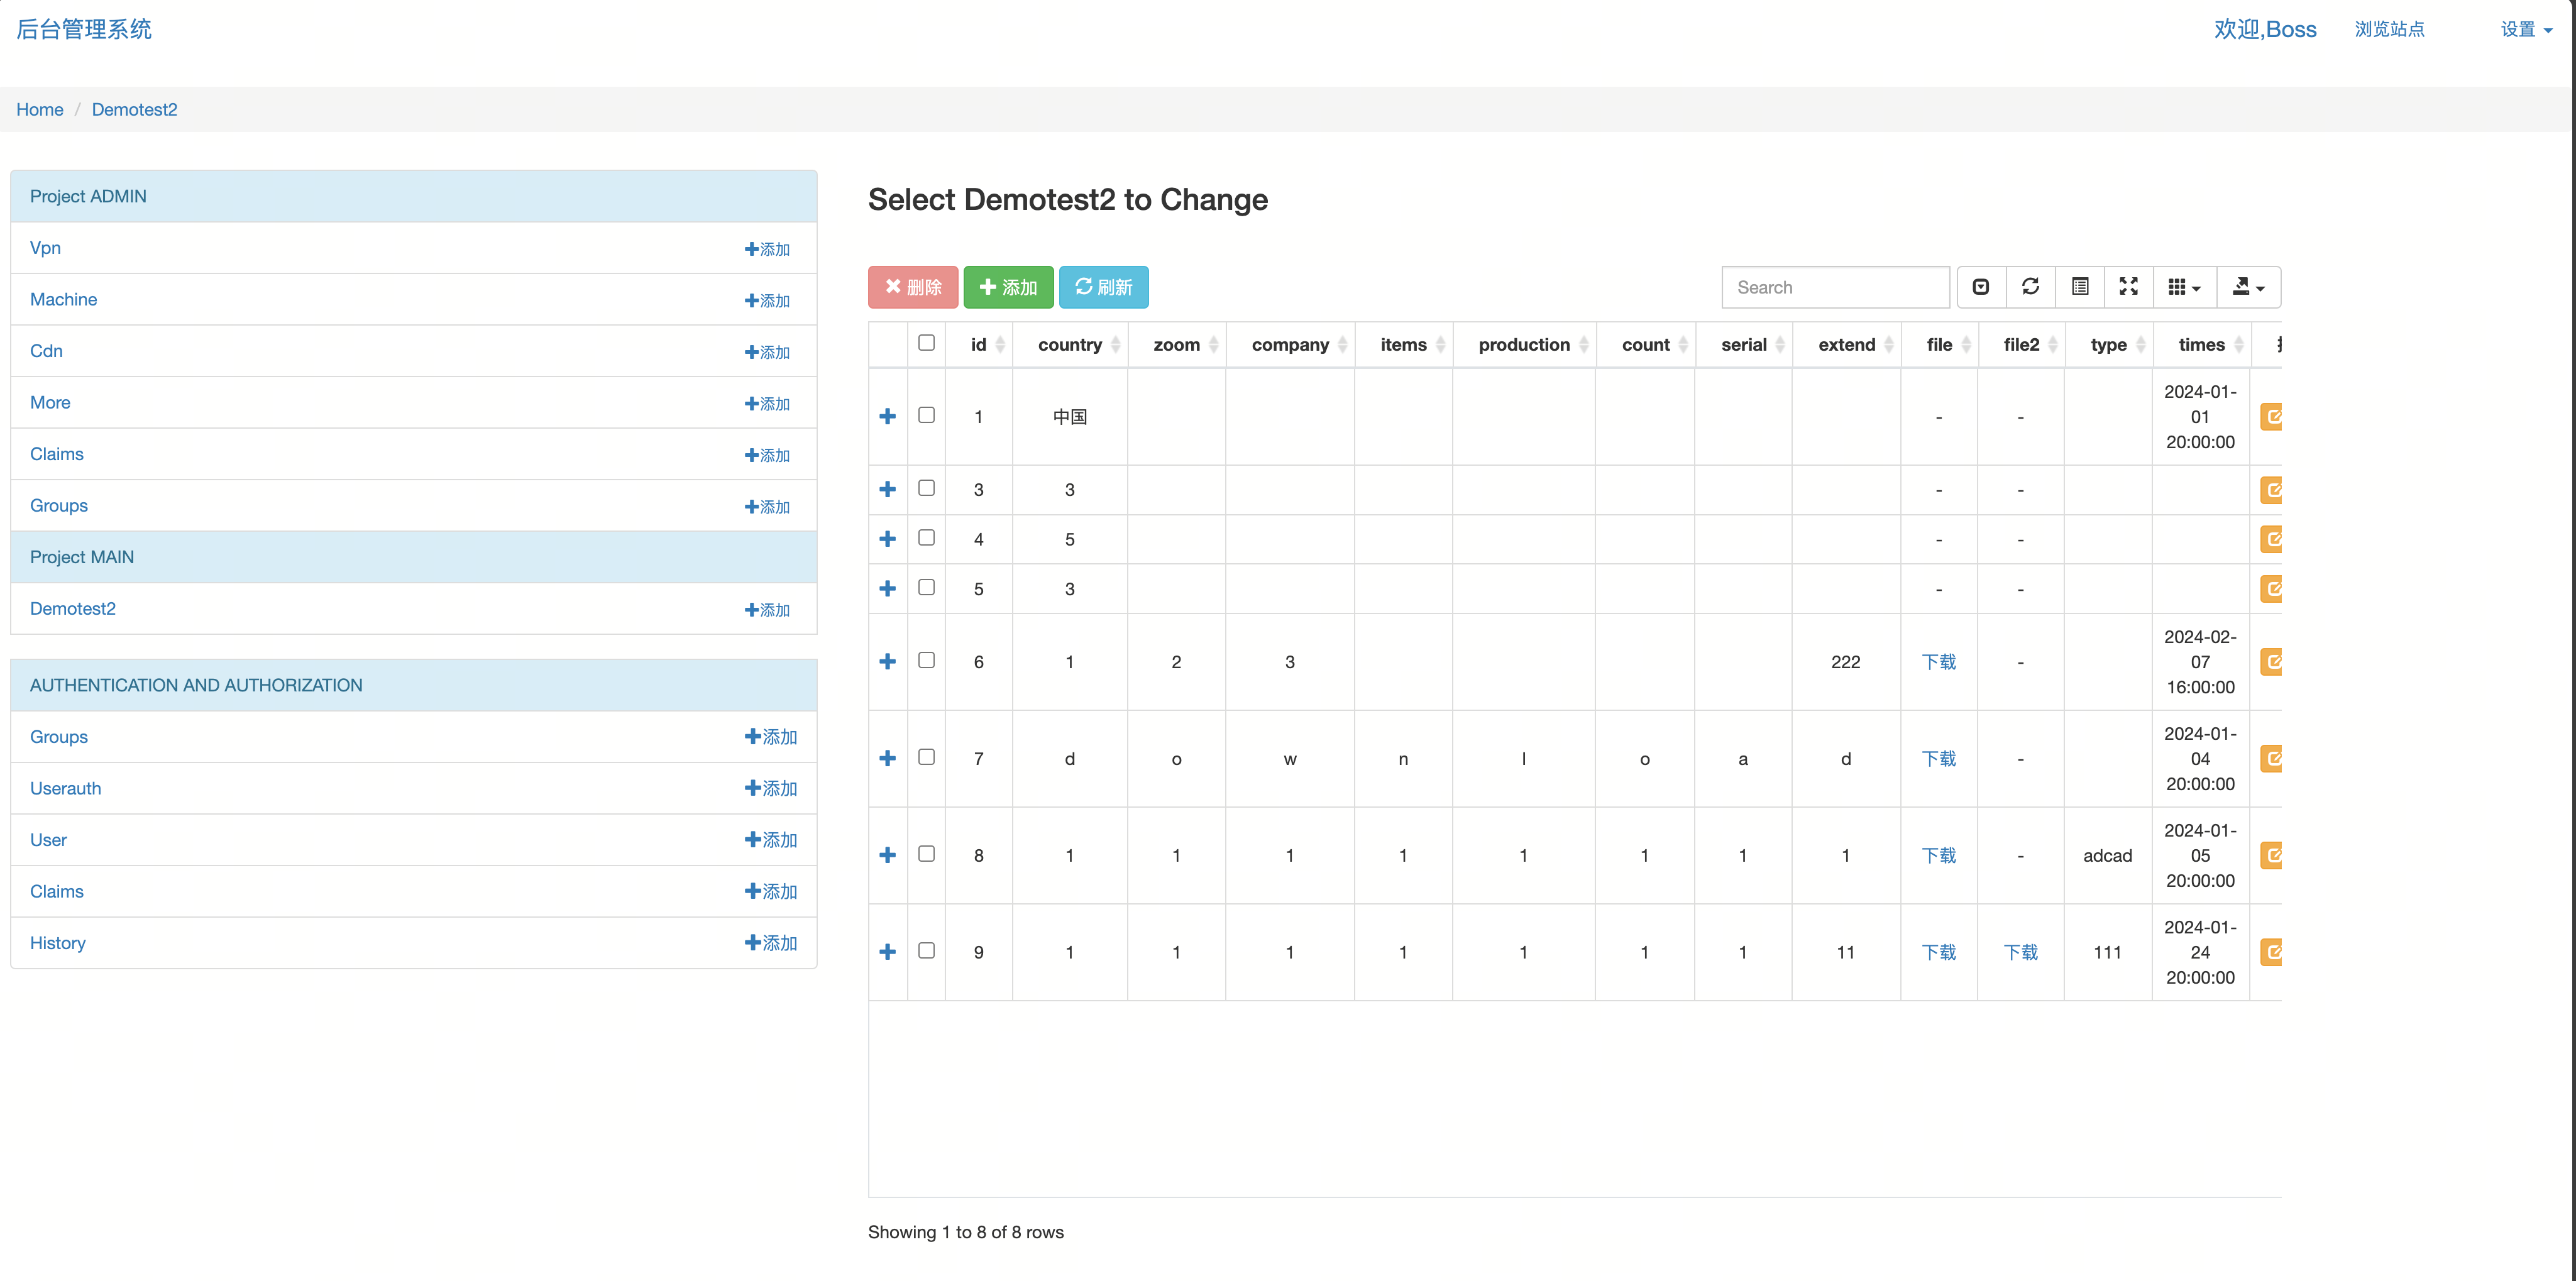Click the fullscreen expand arrows icon

click(x=2129, y=287)
